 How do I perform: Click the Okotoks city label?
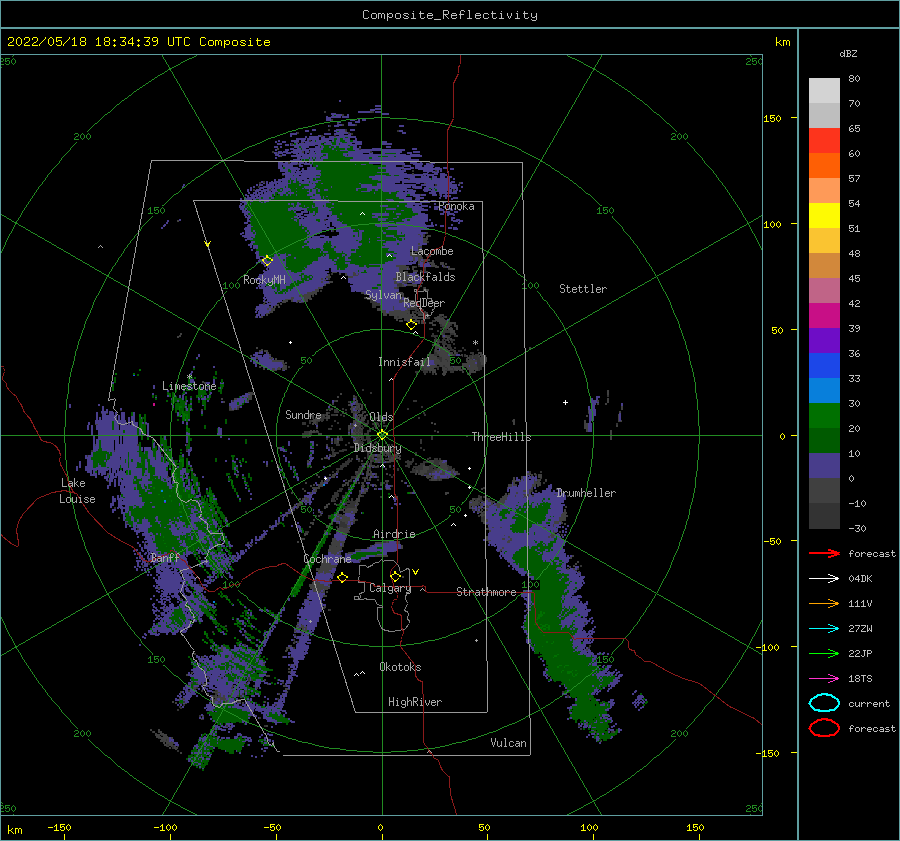pos(400,667)
